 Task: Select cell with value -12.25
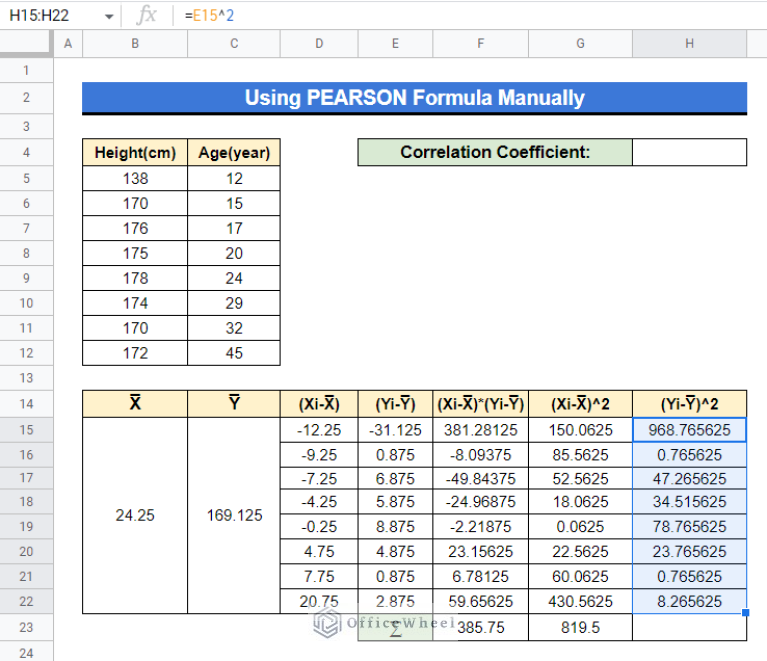319,430
